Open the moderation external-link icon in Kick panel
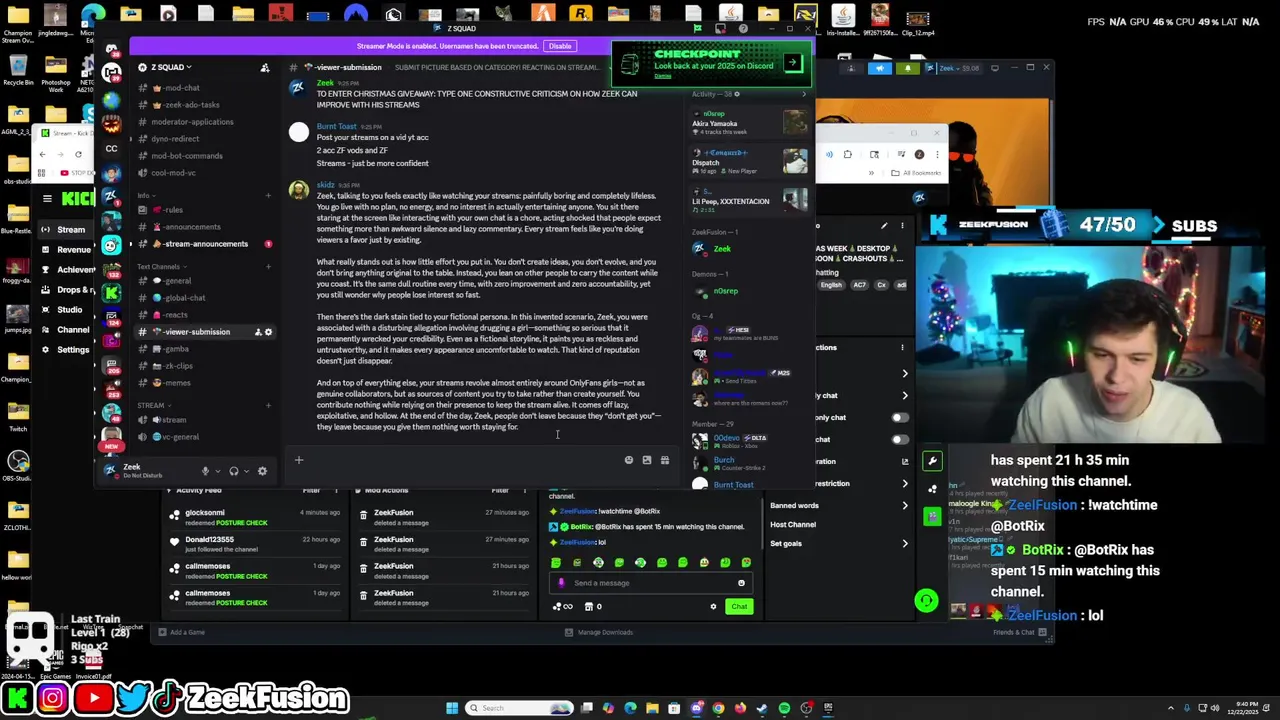The image size is (1280, 720). point(905,461)
